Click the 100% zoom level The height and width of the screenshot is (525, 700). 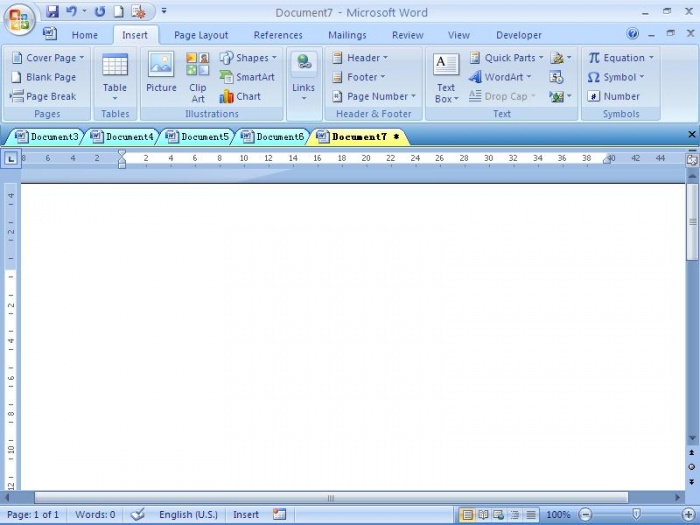(558, 515)
